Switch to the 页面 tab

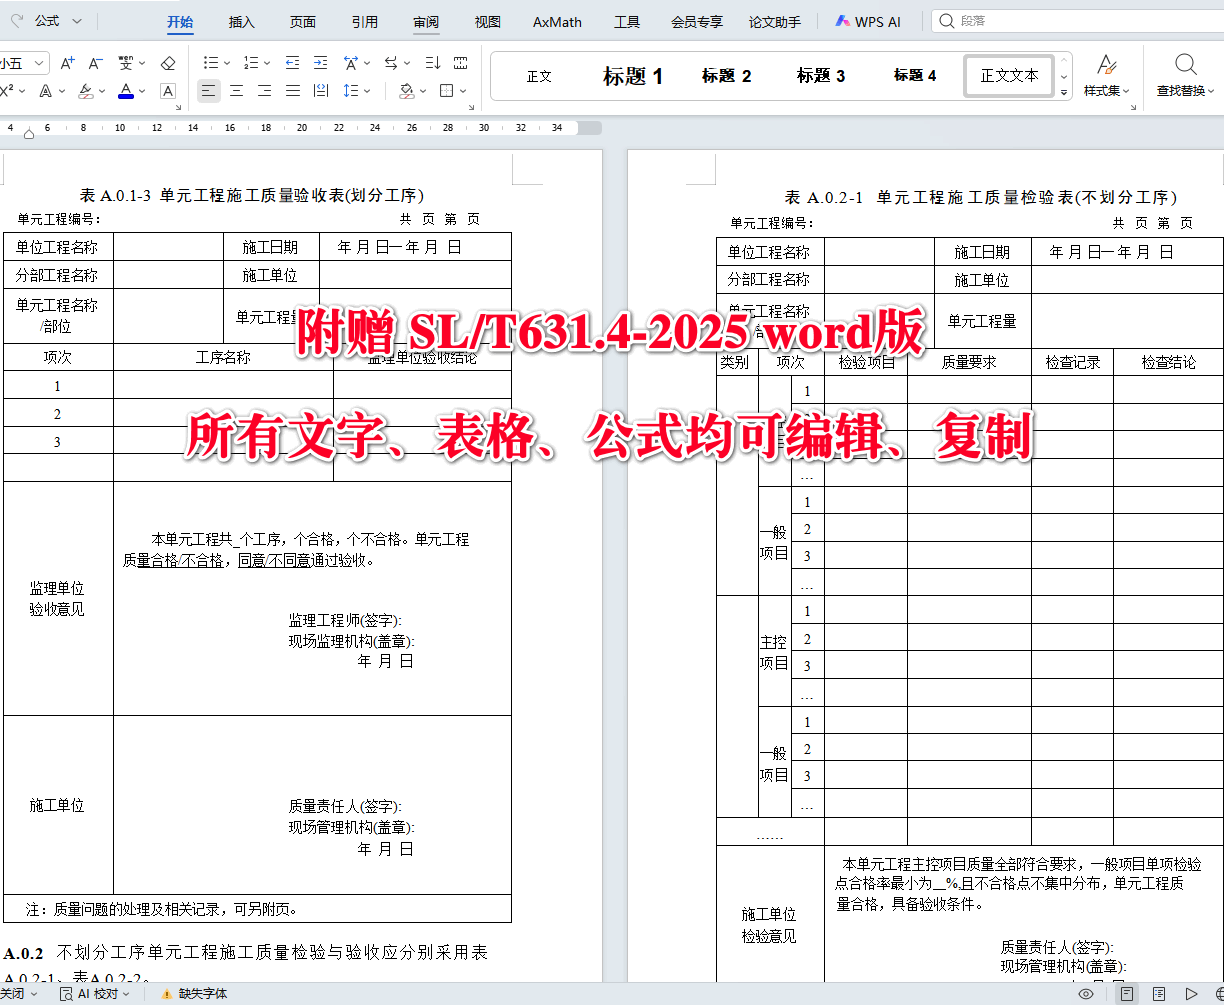point(303,22)
